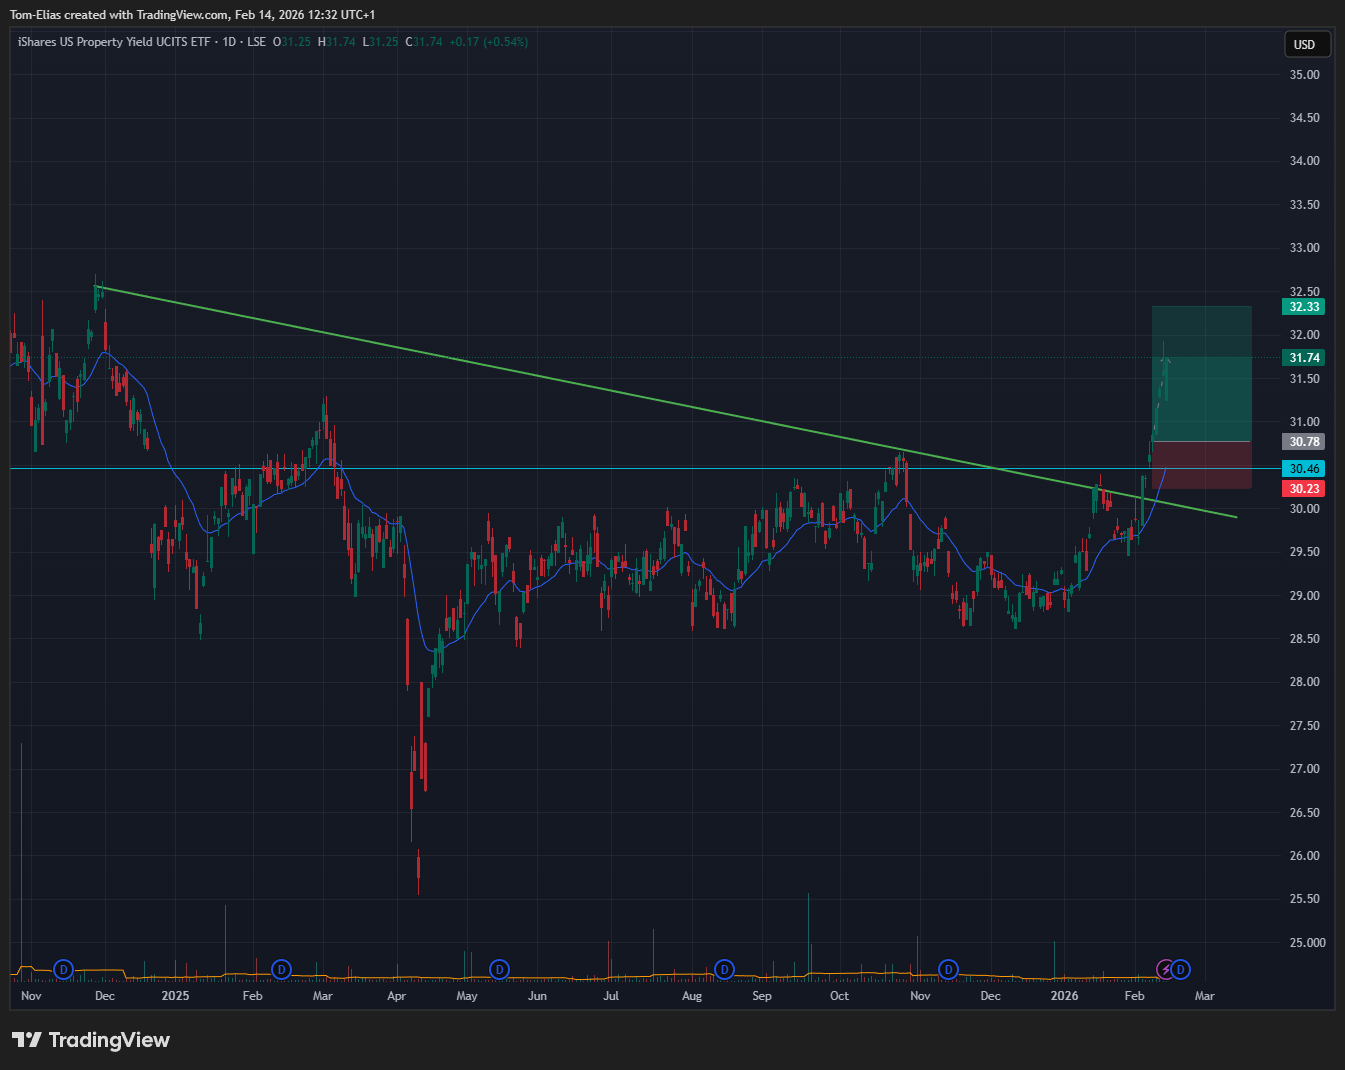Click the pink lightning event marker

tap(1165, 969)
